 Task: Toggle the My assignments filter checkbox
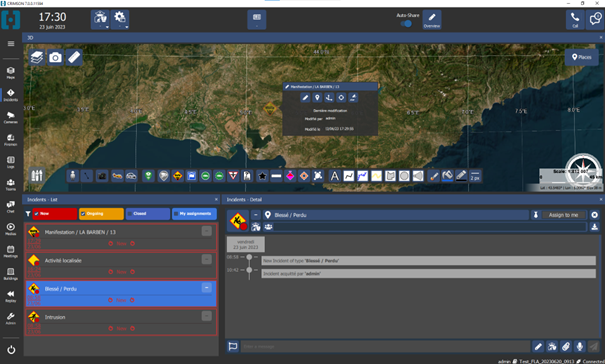pos(176,213)
